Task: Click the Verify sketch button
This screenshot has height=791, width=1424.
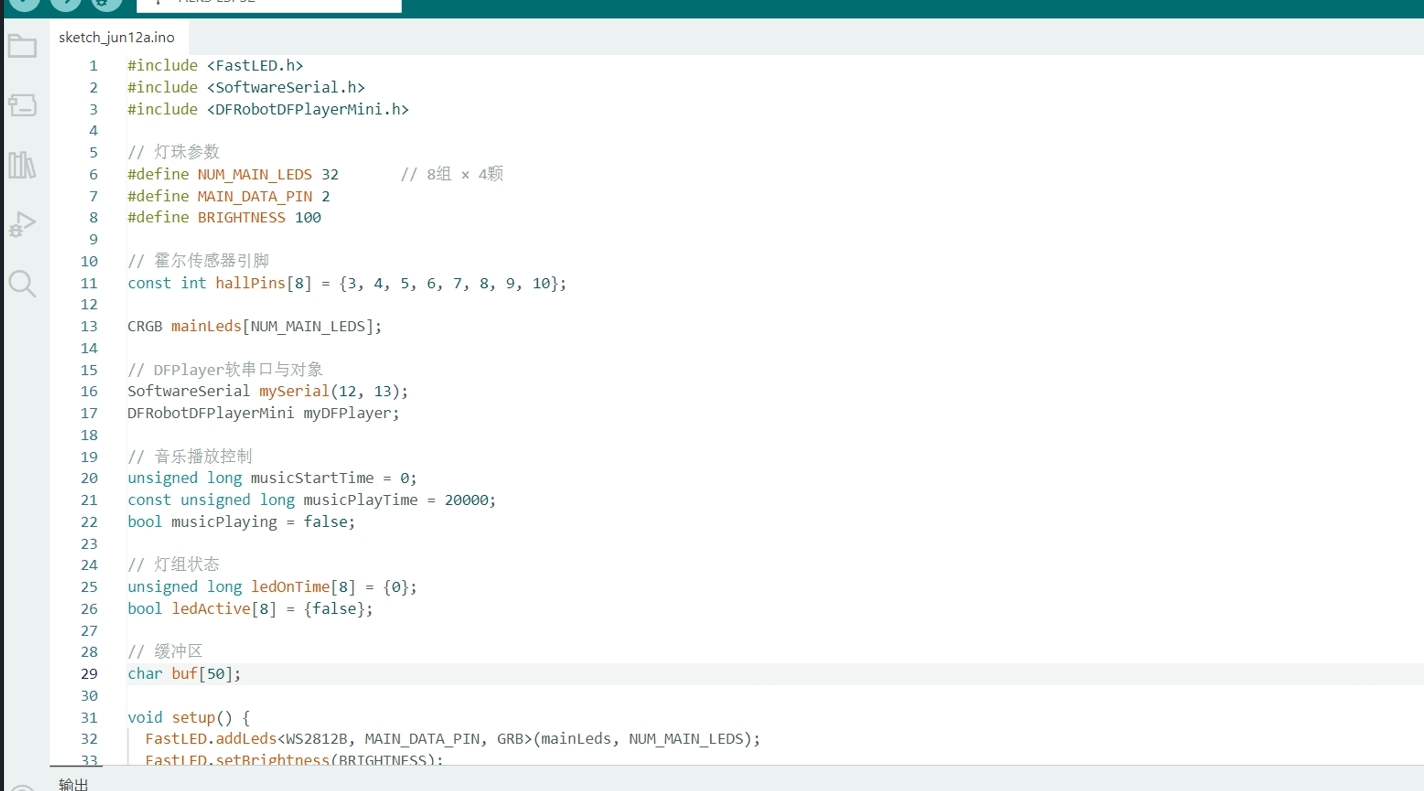Action: (25, 3)
